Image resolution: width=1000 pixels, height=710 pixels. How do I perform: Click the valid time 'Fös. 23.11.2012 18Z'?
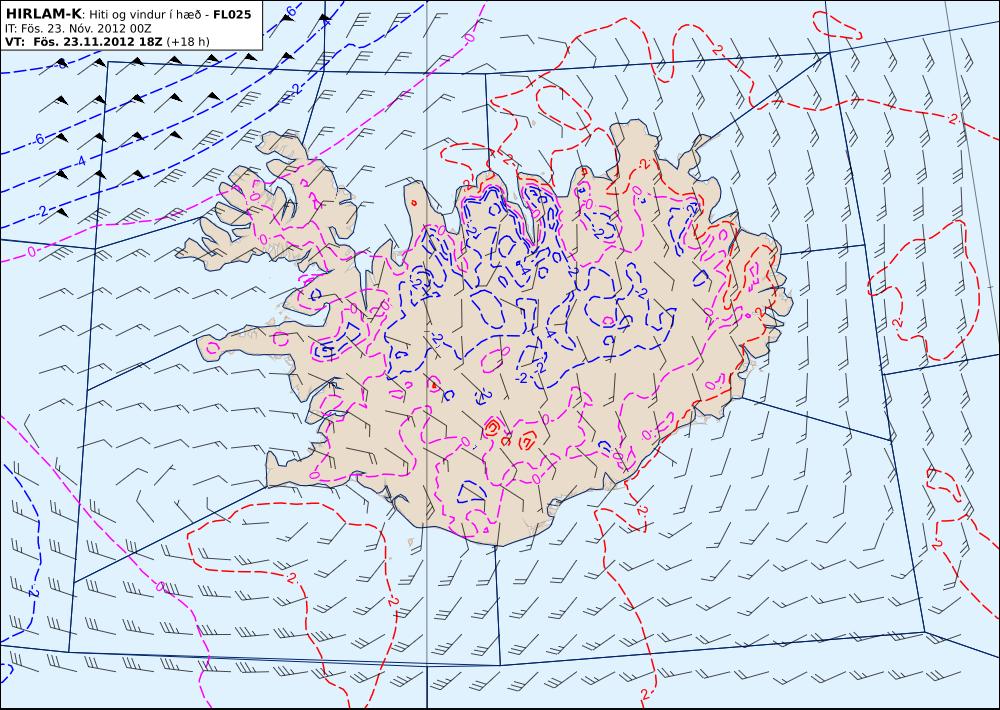98,41
